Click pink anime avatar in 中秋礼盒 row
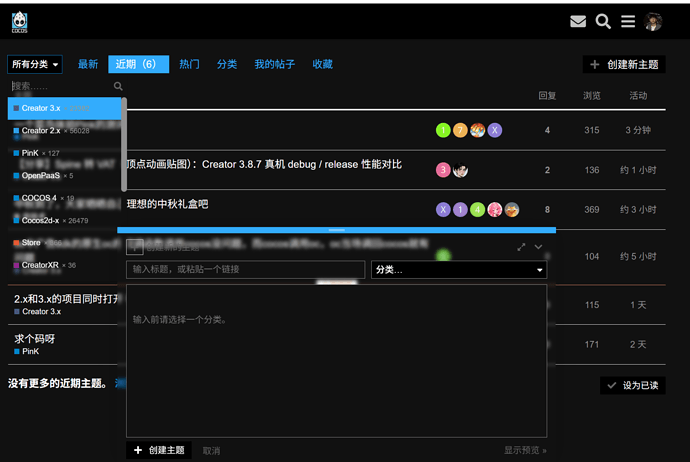Viewport: 690px width, 462px height. point(495,209)
